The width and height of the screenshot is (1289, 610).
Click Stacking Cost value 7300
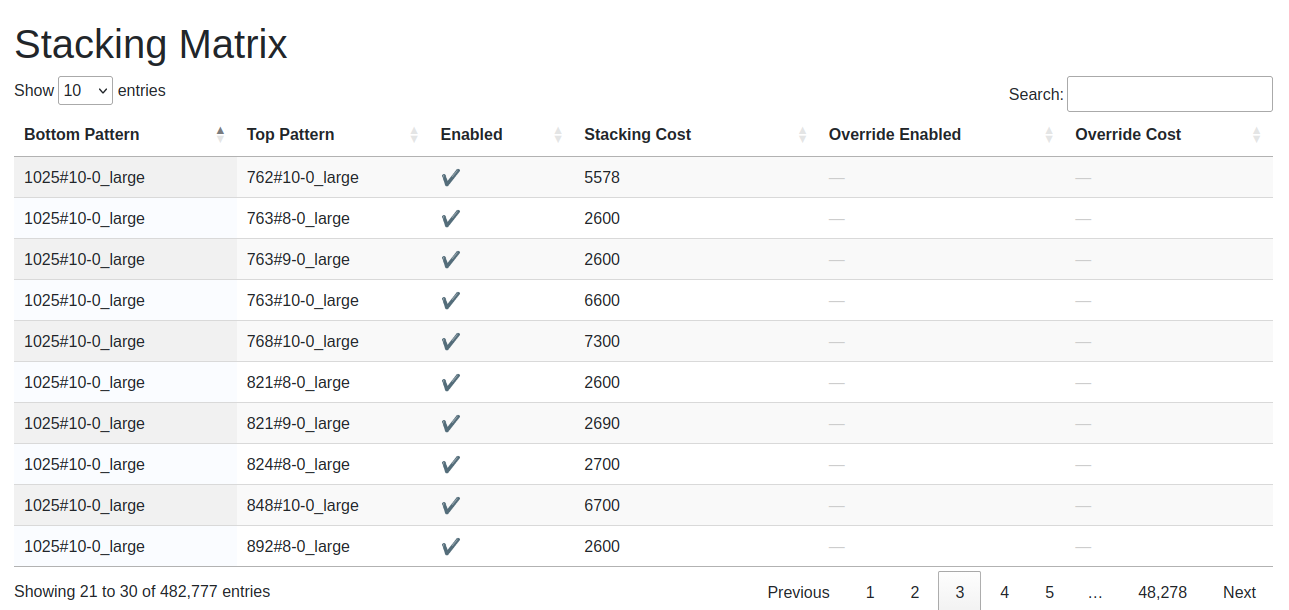coord(602,341)
